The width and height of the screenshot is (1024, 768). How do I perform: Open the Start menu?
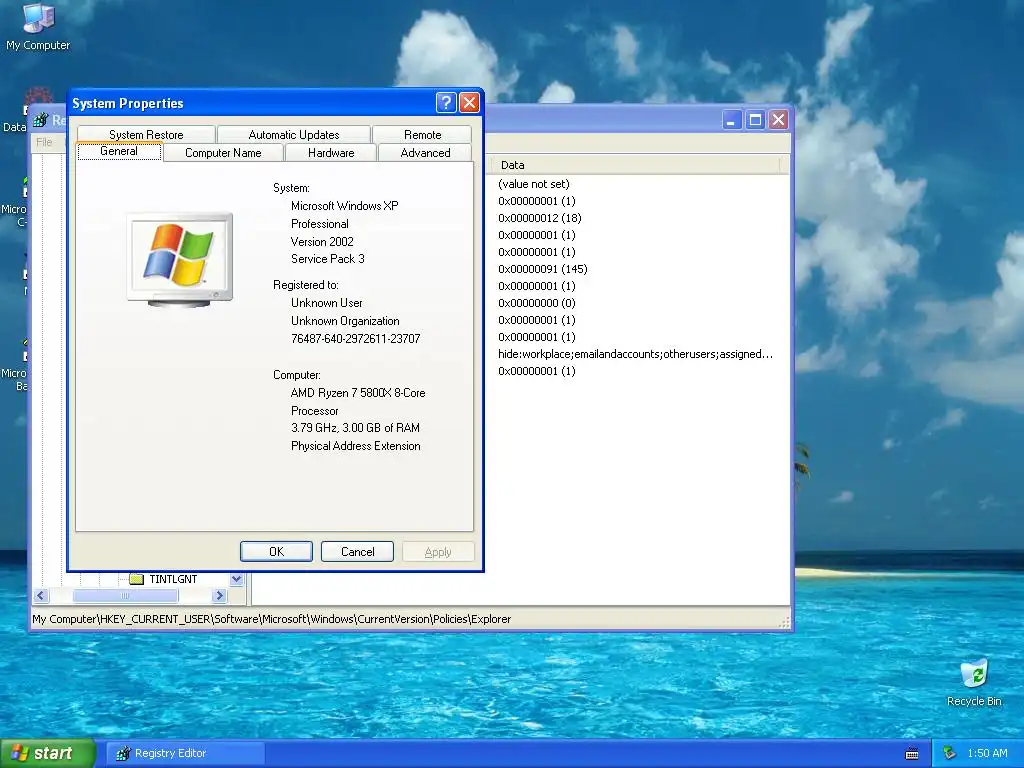point(47,754)
